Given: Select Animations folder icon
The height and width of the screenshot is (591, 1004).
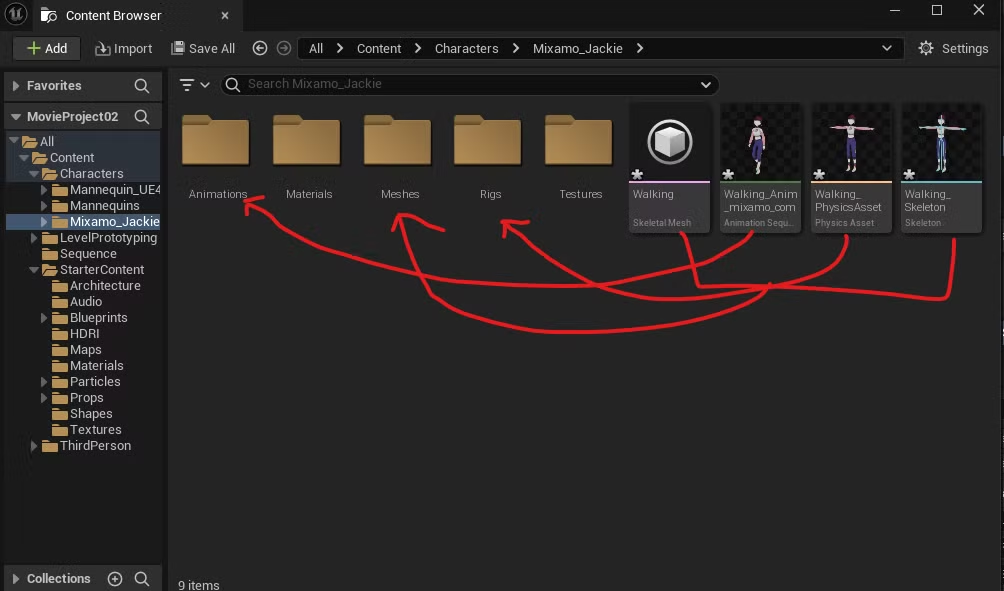Looking at the screenshot, I should coord(216,140).
